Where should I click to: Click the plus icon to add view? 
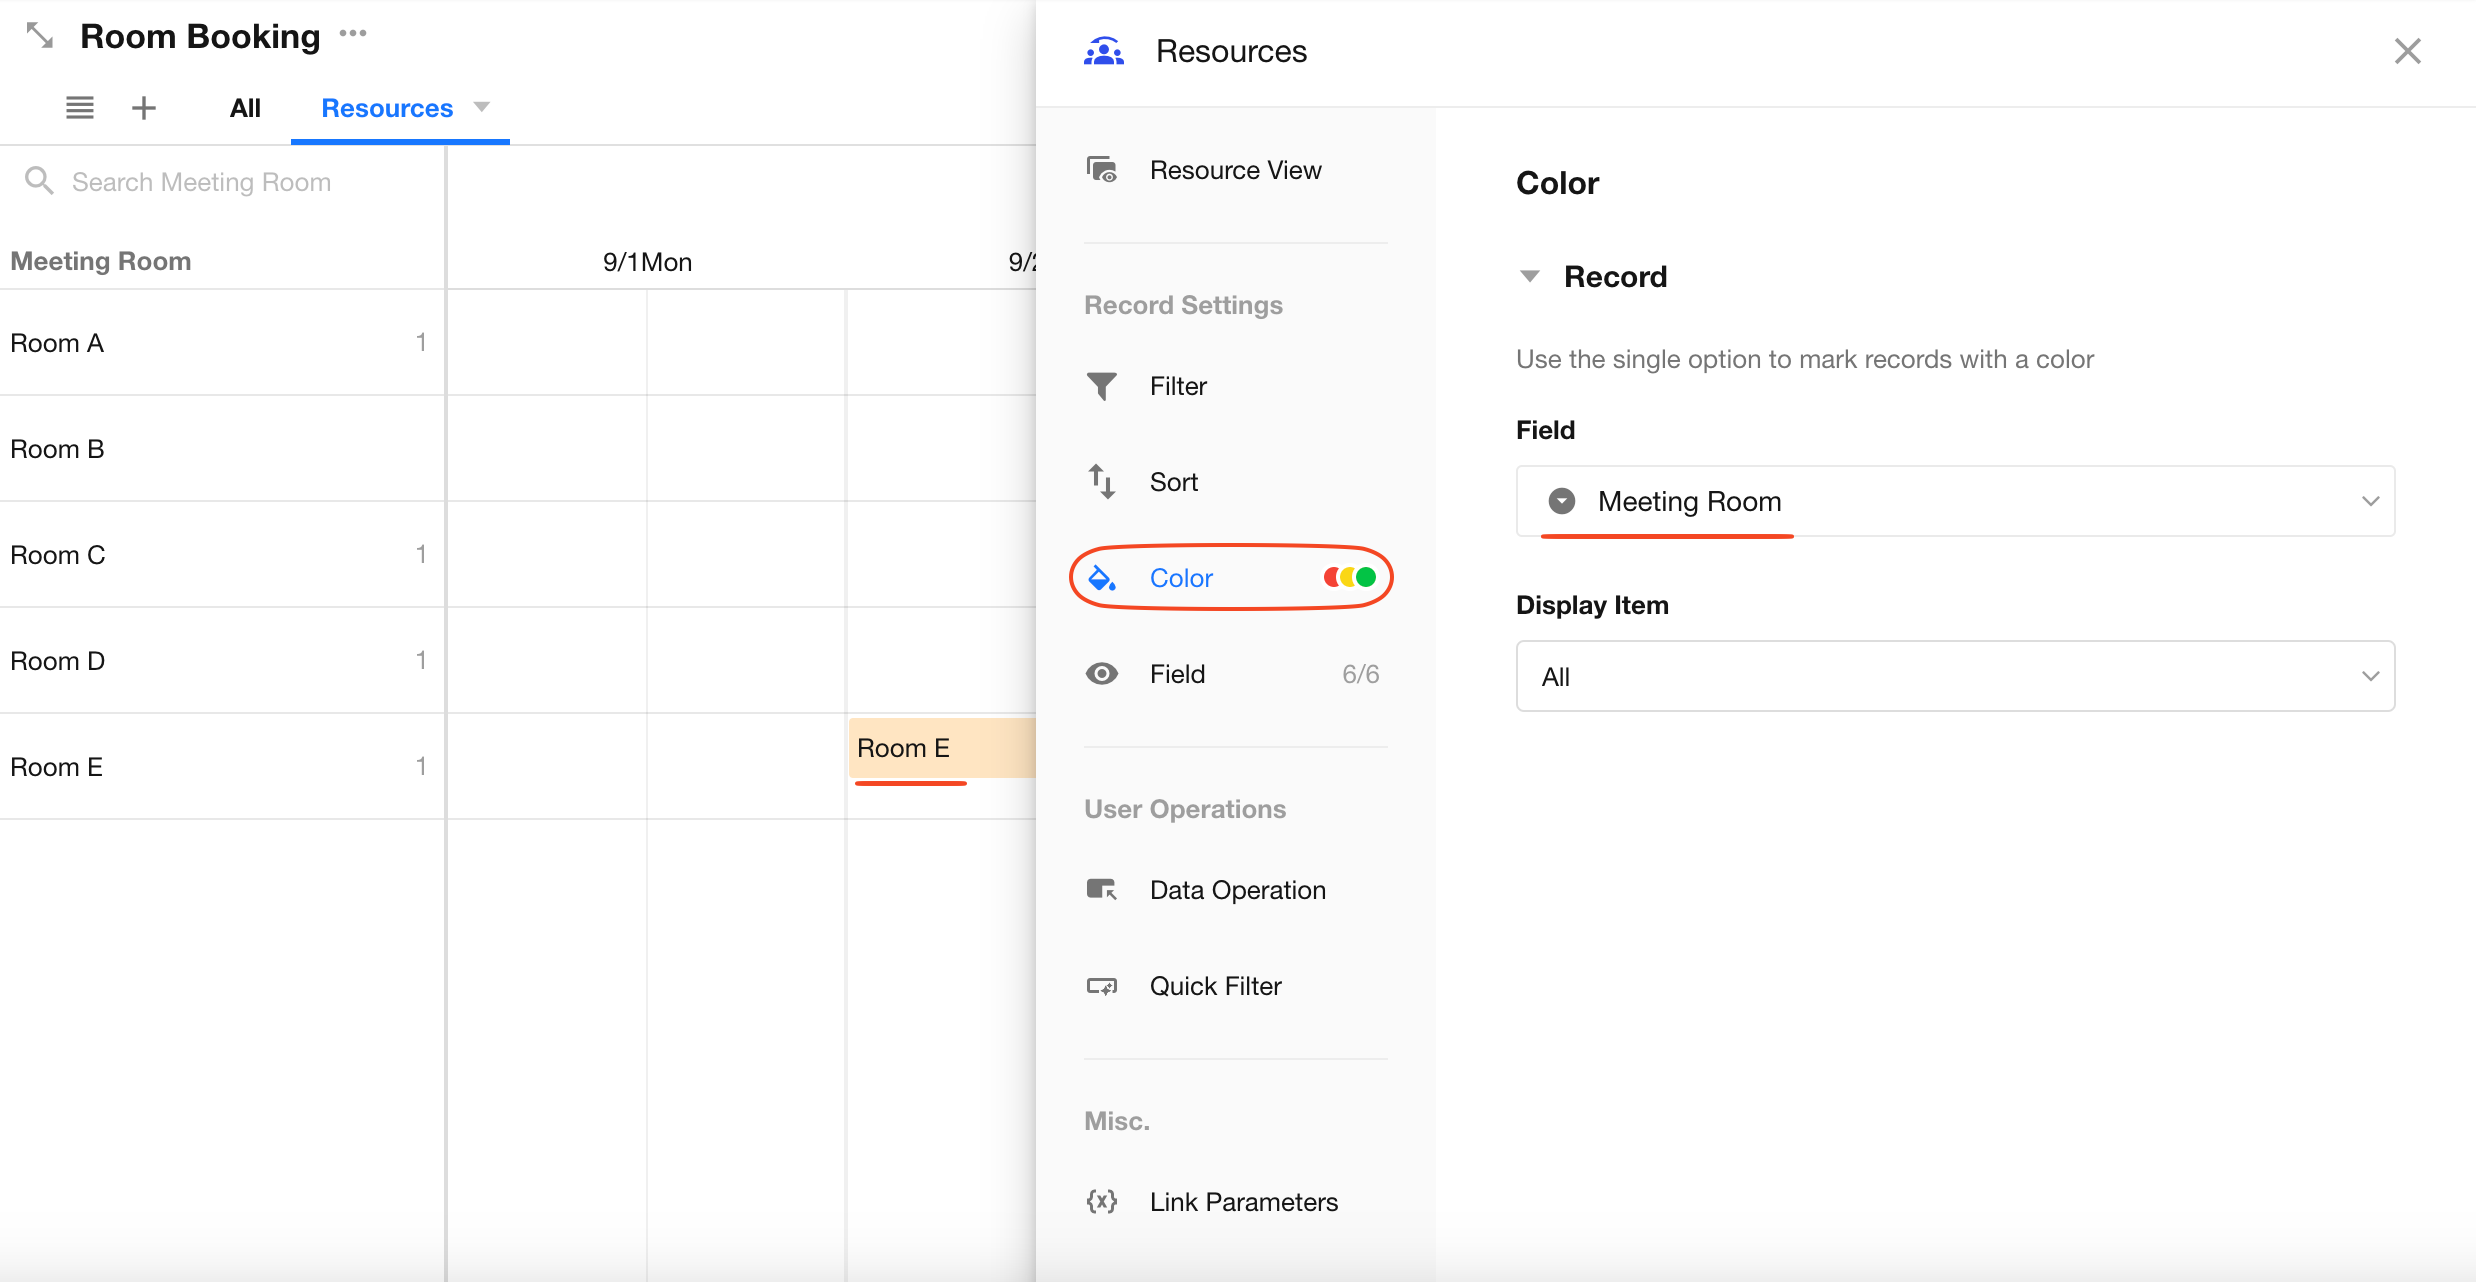(x=144, y=108)
